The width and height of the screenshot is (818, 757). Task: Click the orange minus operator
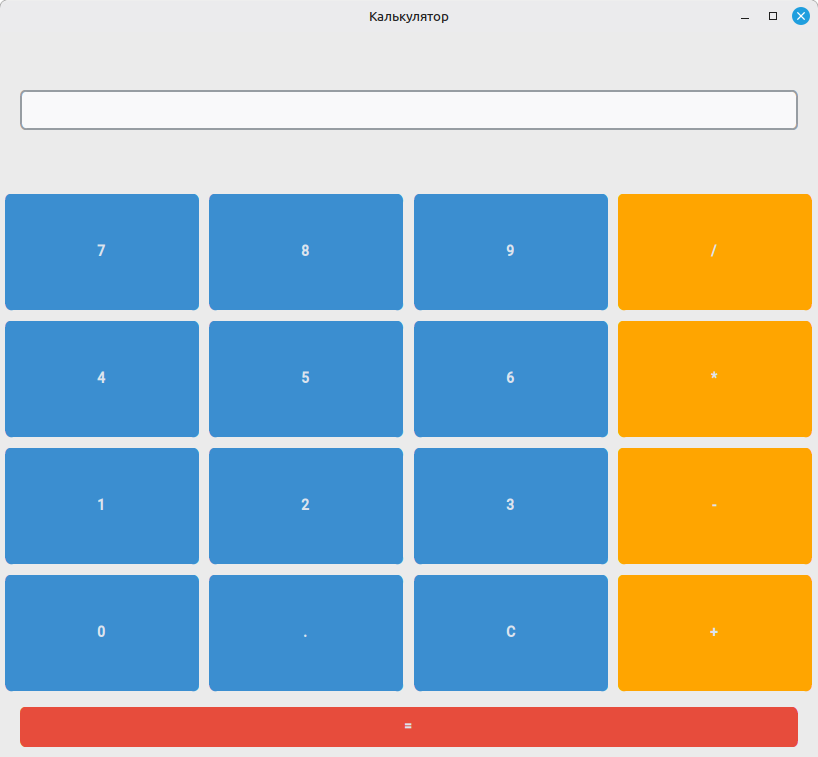point(715,506)
